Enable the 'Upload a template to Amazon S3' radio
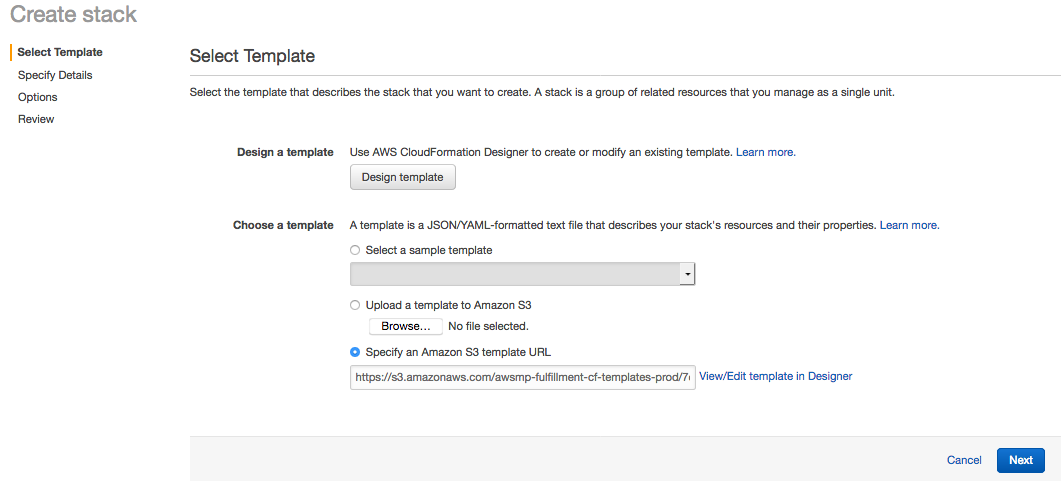The image size is (1062, 481). point(355,305)
